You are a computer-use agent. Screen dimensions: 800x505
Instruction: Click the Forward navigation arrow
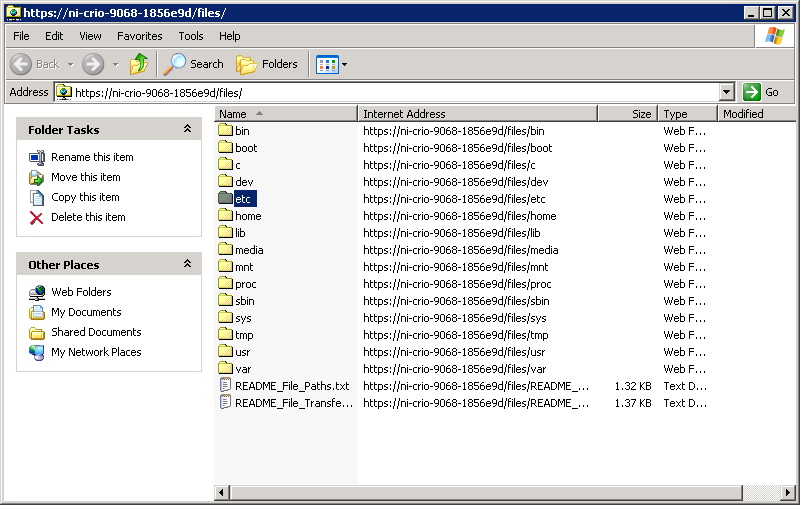click(93, 64)
